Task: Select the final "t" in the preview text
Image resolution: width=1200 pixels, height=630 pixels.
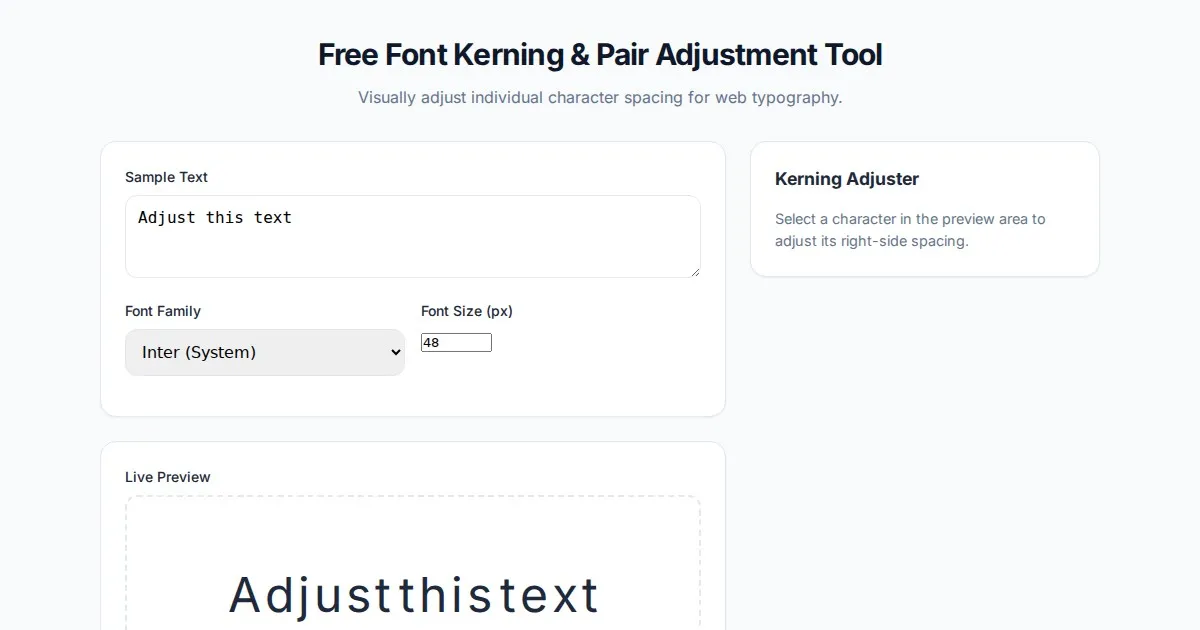Action: (589, 597)
